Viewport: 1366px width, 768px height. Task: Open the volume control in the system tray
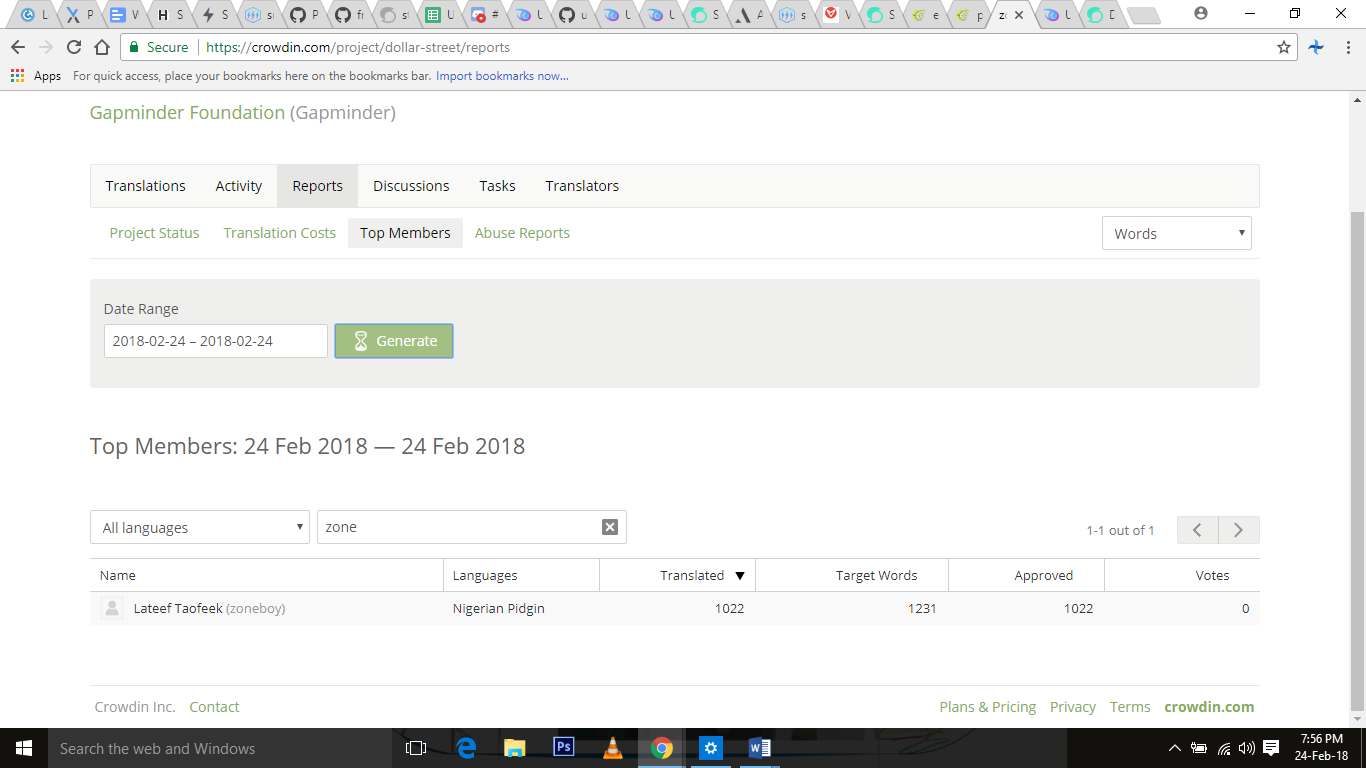pyautogui.click(x=1246, y=748)
